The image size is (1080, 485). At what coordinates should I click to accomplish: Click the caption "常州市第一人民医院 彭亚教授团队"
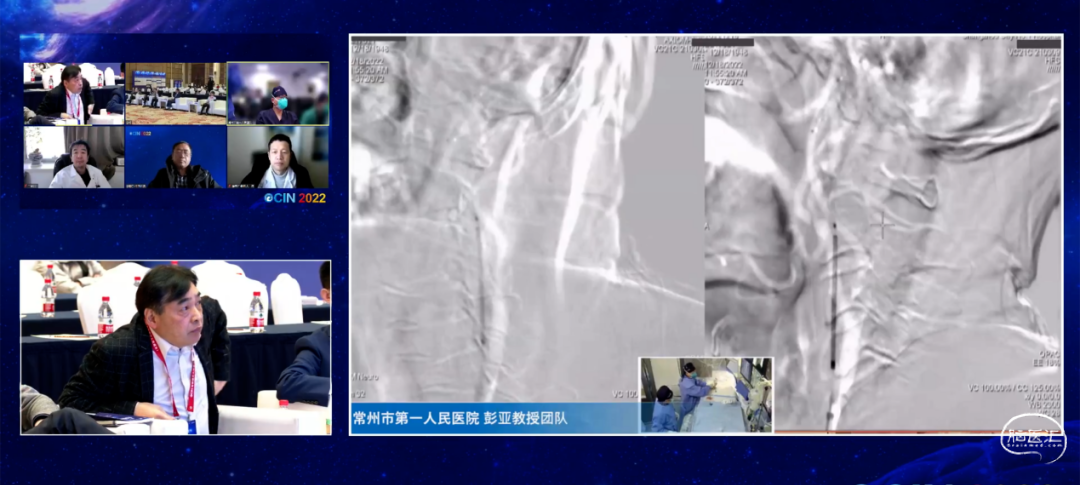coord(459,418)
